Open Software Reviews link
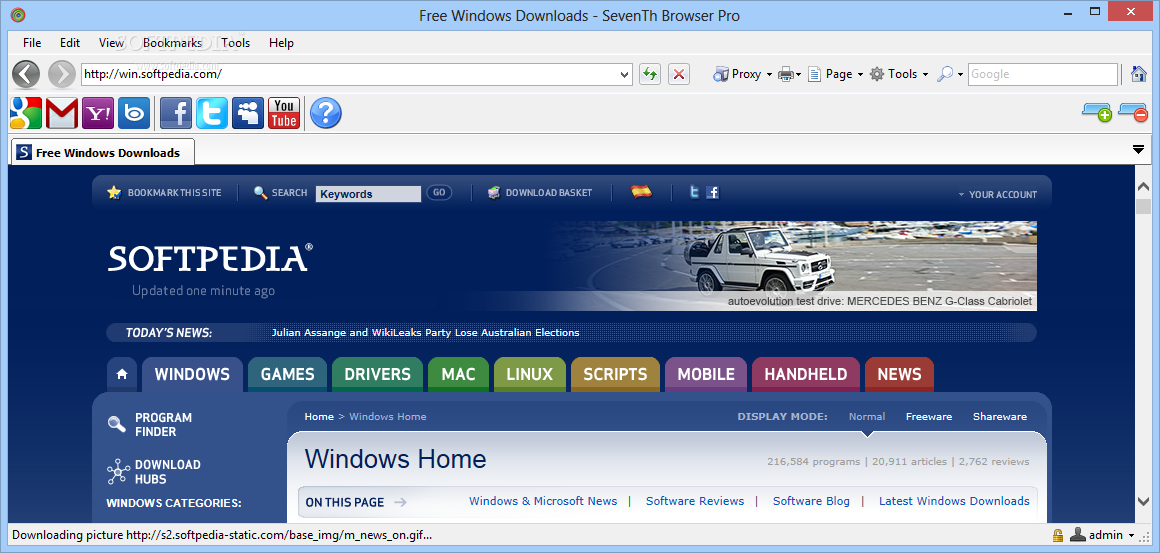The height and width of the screenshot is (553, 1160). click(695, 501)
